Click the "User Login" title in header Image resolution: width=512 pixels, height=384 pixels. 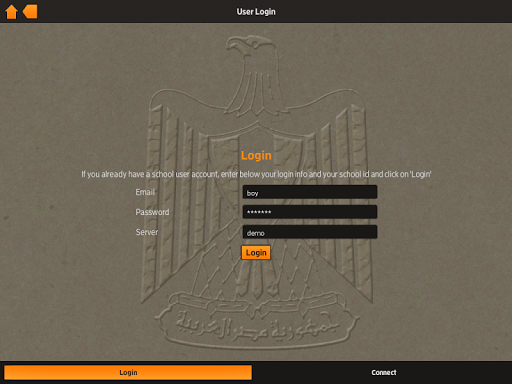(x=256, y=12)
